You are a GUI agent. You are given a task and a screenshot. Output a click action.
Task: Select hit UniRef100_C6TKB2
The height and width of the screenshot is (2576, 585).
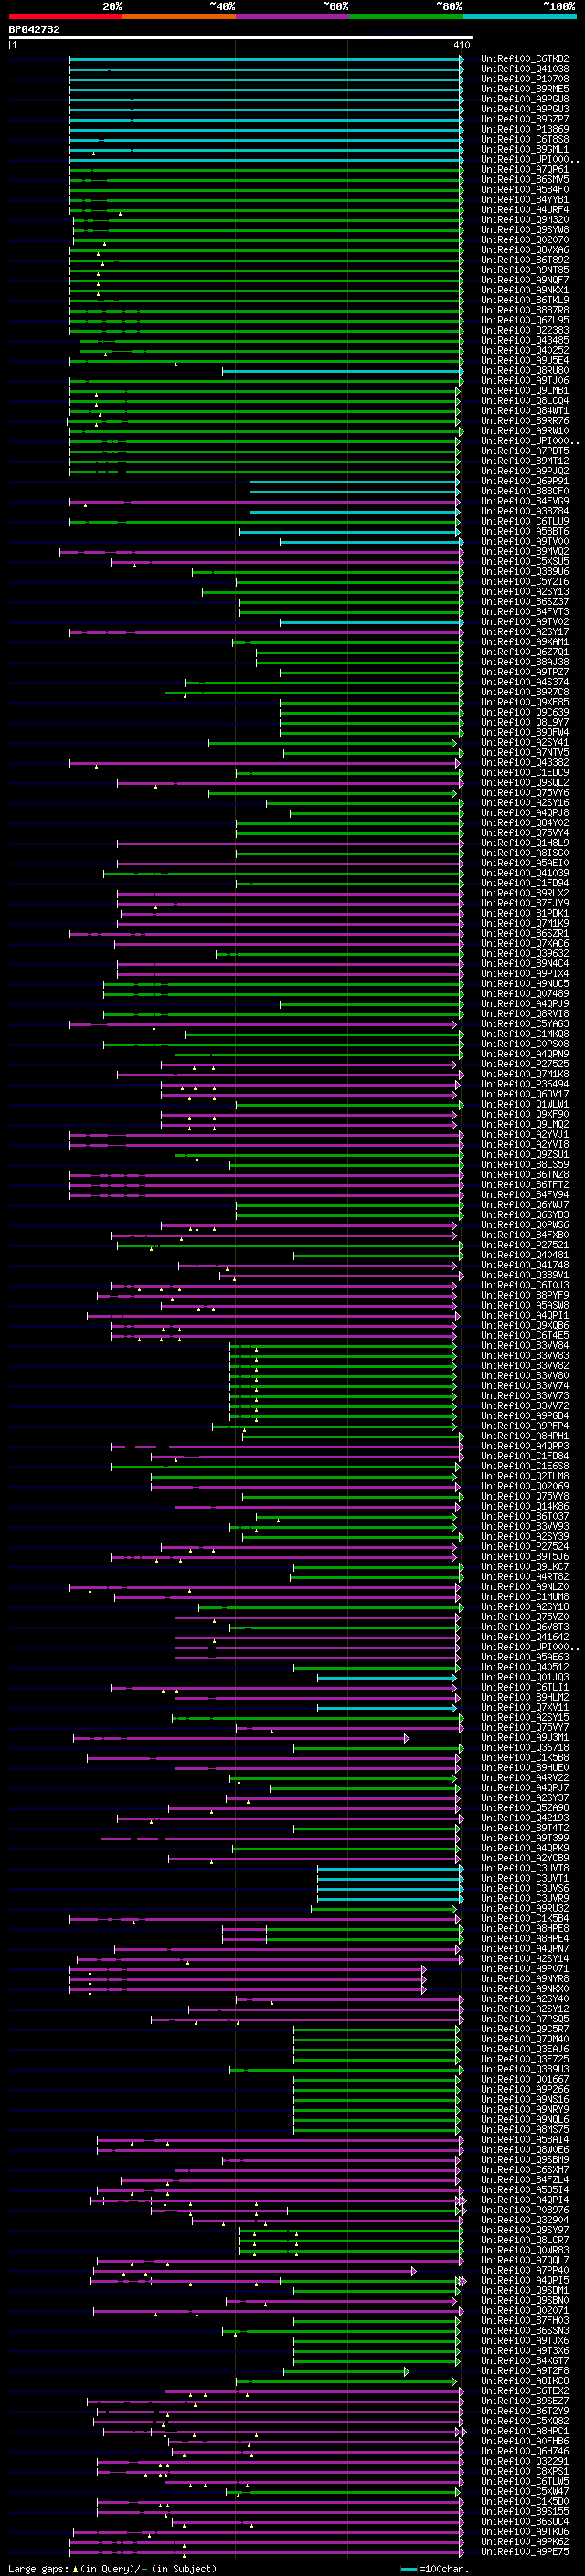pyautogui.click(x=524, y=59)
